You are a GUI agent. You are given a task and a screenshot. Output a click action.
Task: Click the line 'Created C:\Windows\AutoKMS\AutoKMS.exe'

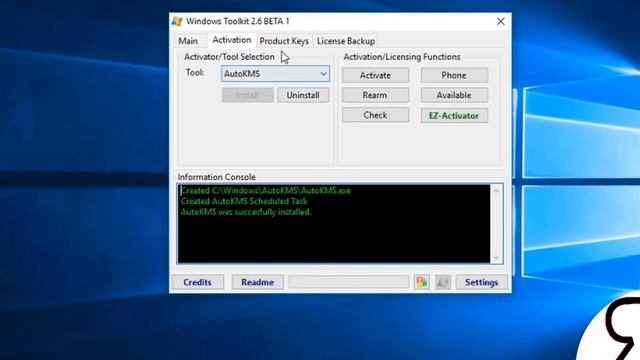[266, 191]
